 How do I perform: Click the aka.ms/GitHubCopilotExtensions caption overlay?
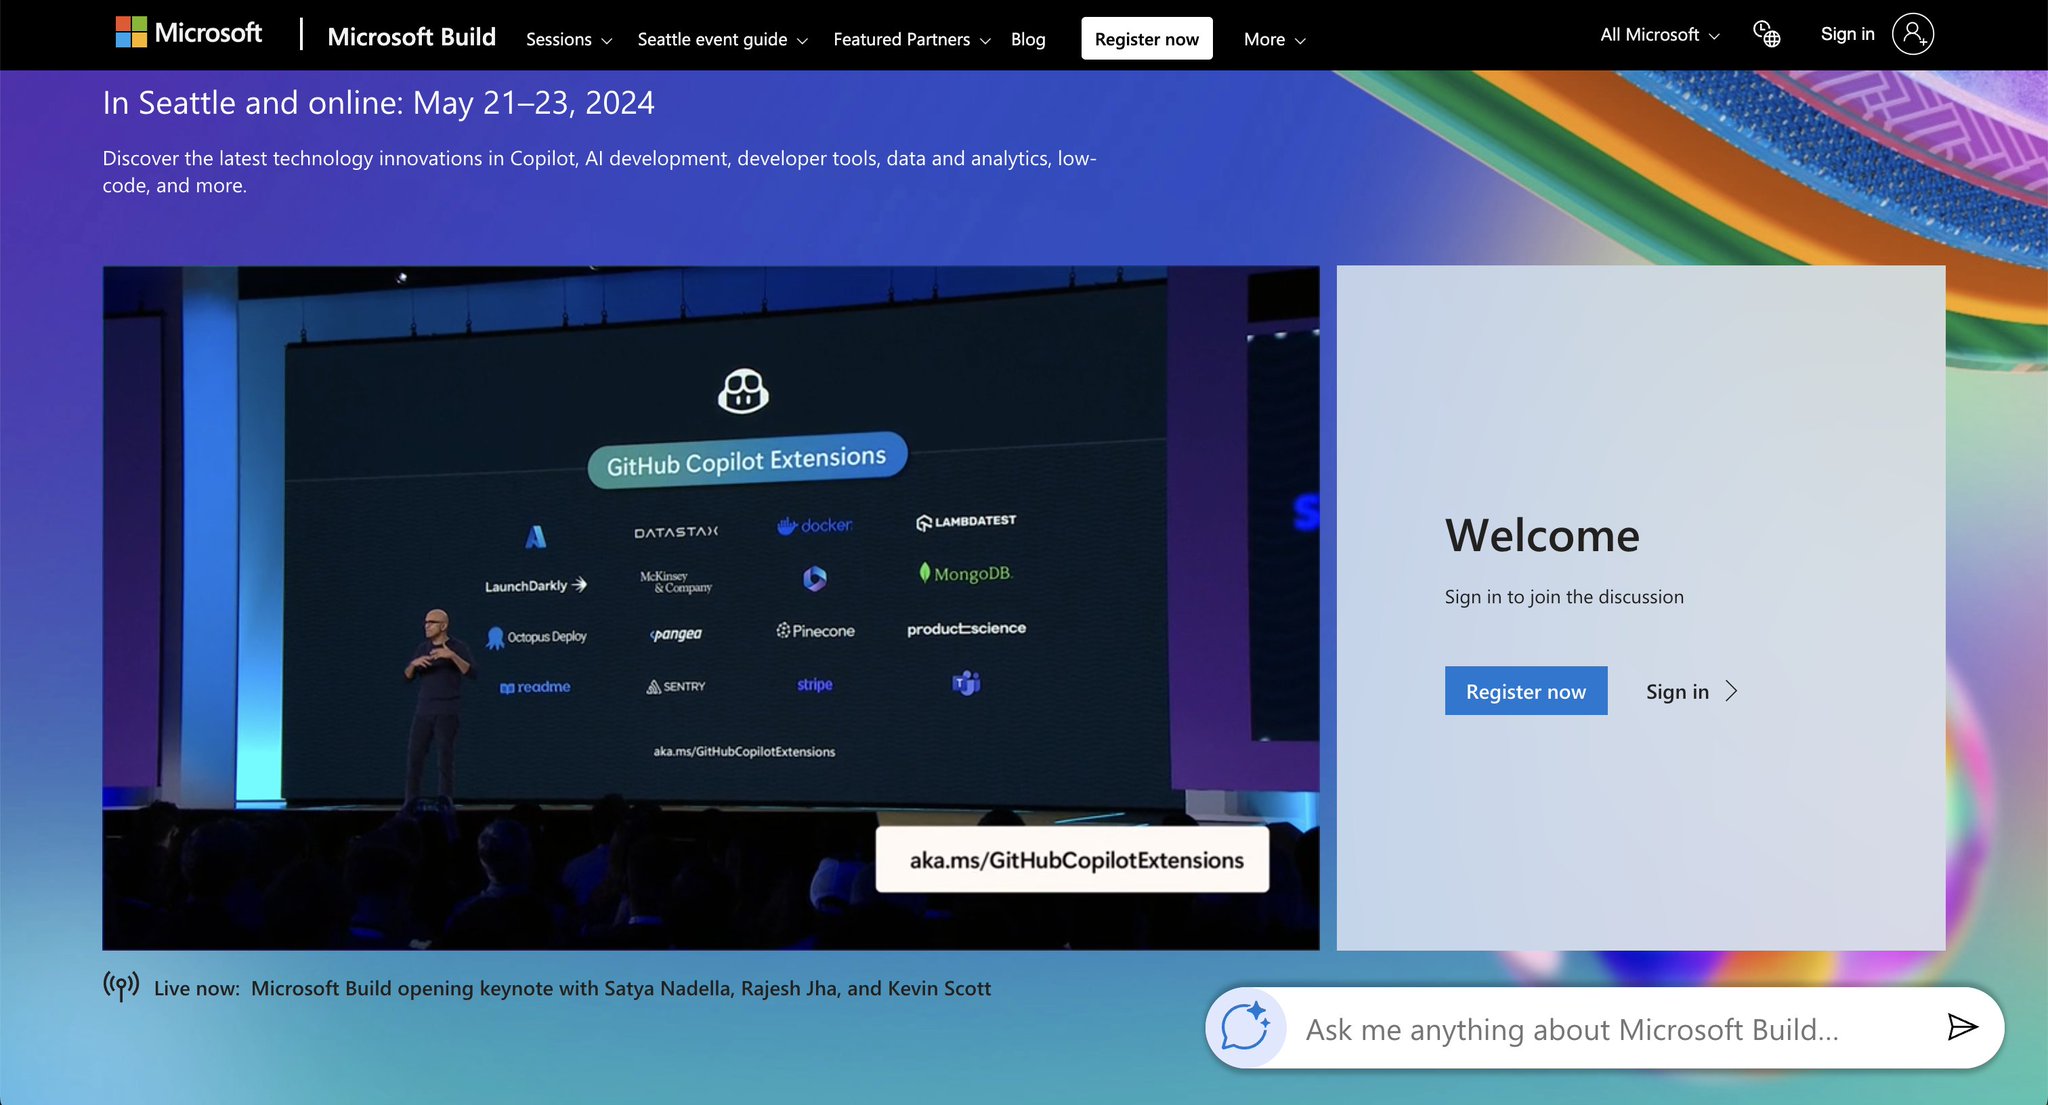[x=1072, y=859]
